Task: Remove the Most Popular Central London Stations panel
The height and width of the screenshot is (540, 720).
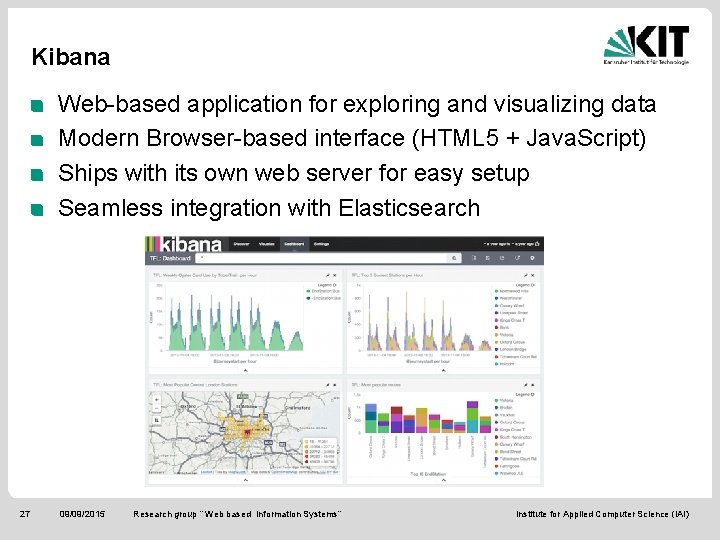Action: tap(335, 385)
